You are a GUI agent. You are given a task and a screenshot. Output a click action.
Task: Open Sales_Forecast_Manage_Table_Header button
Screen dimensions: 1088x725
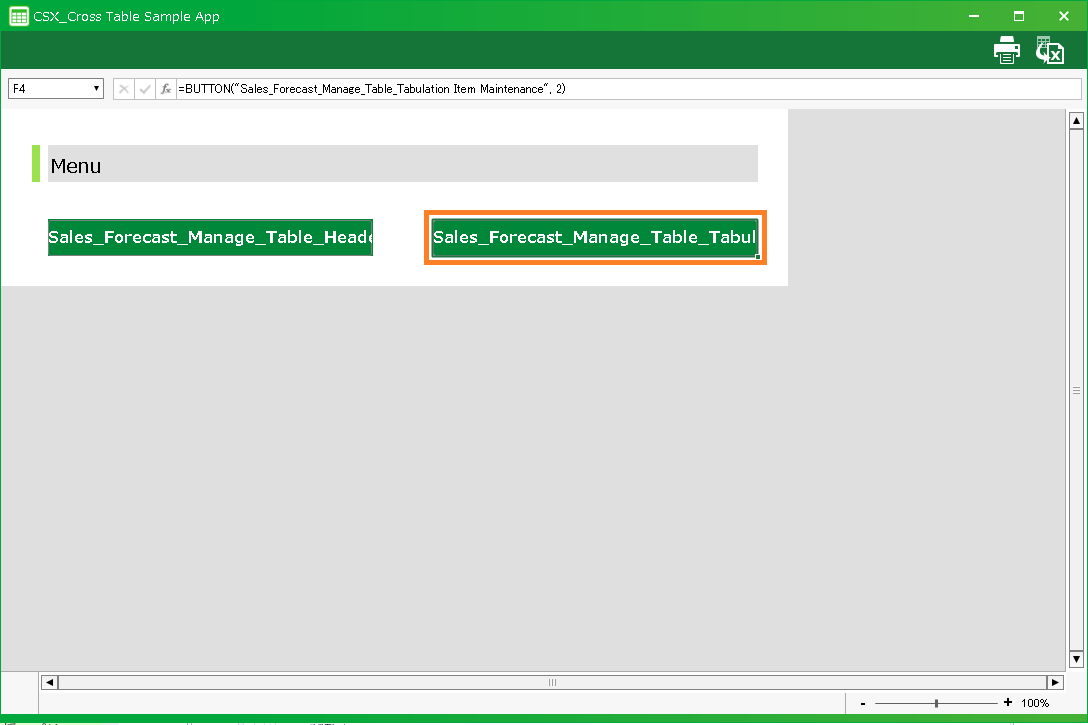click(x=210, y=238)
